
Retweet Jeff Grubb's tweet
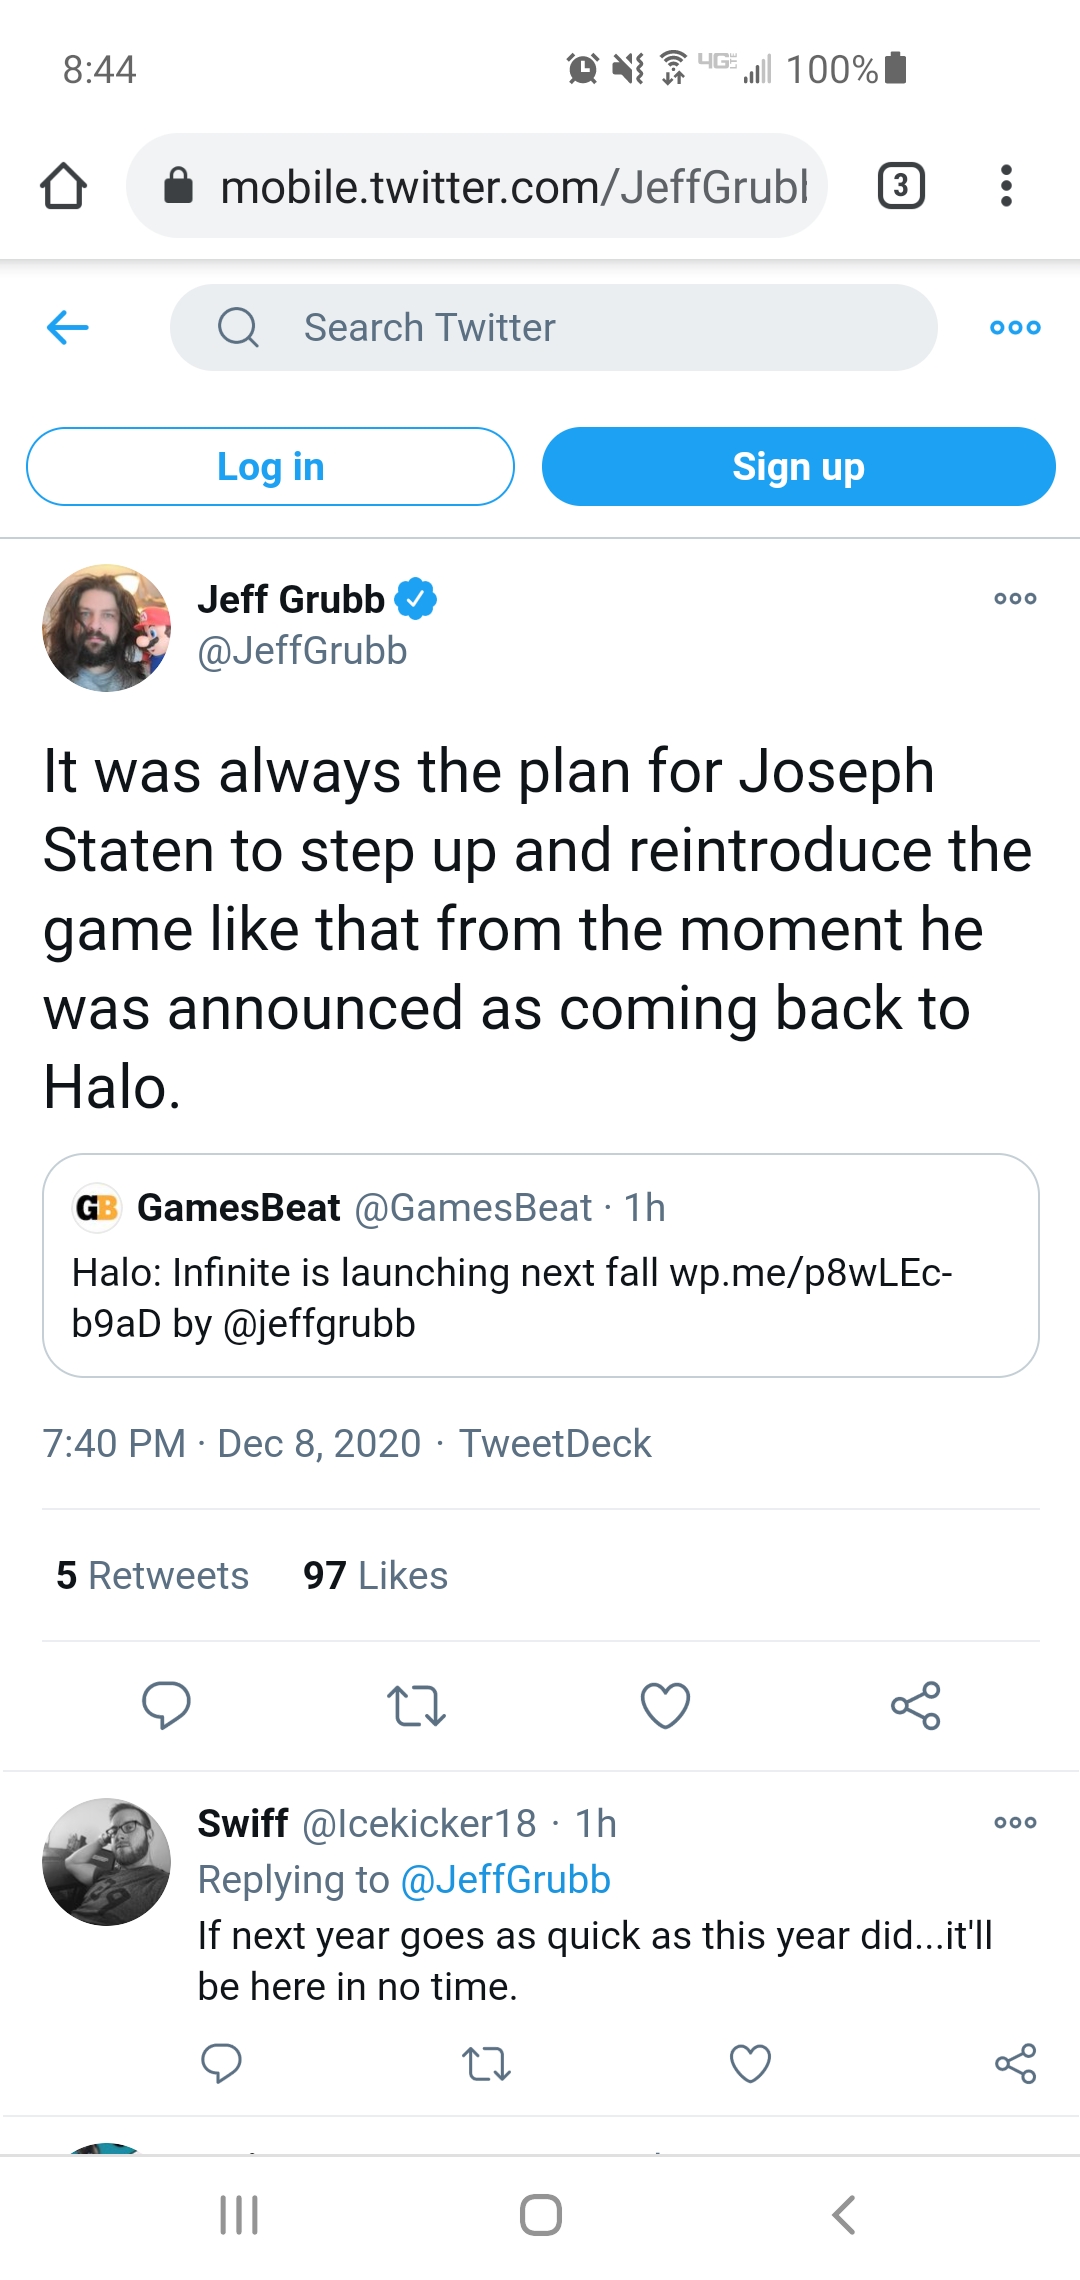[415, 1705]
